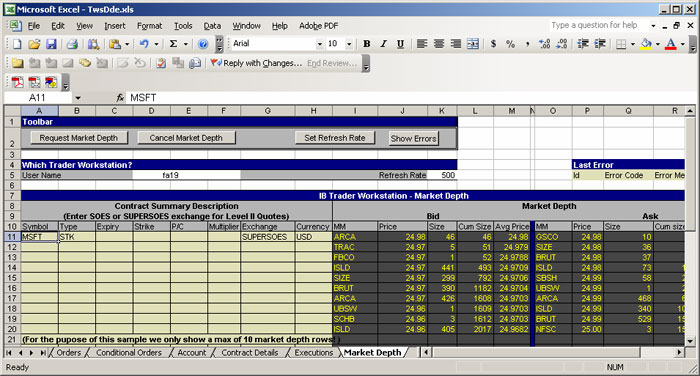
Task: Switch to the Executions sheet tab
Action: point(313,352)
